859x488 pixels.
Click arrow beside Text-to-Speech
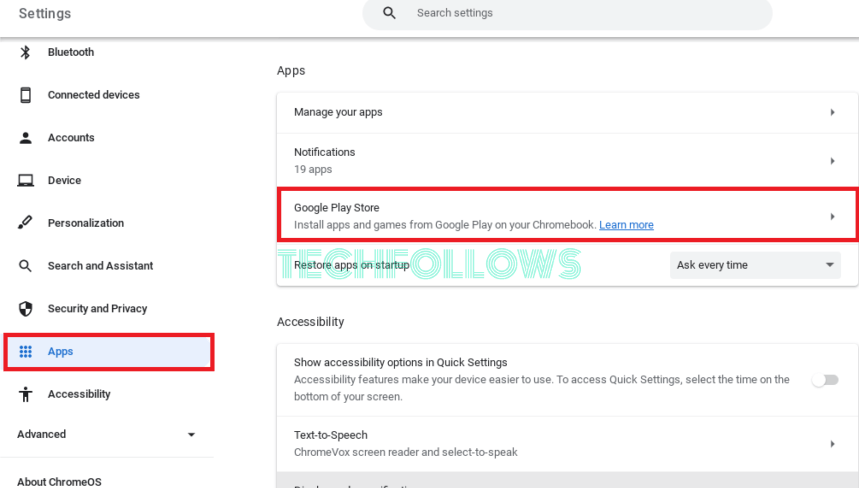(x=832, y=444)
